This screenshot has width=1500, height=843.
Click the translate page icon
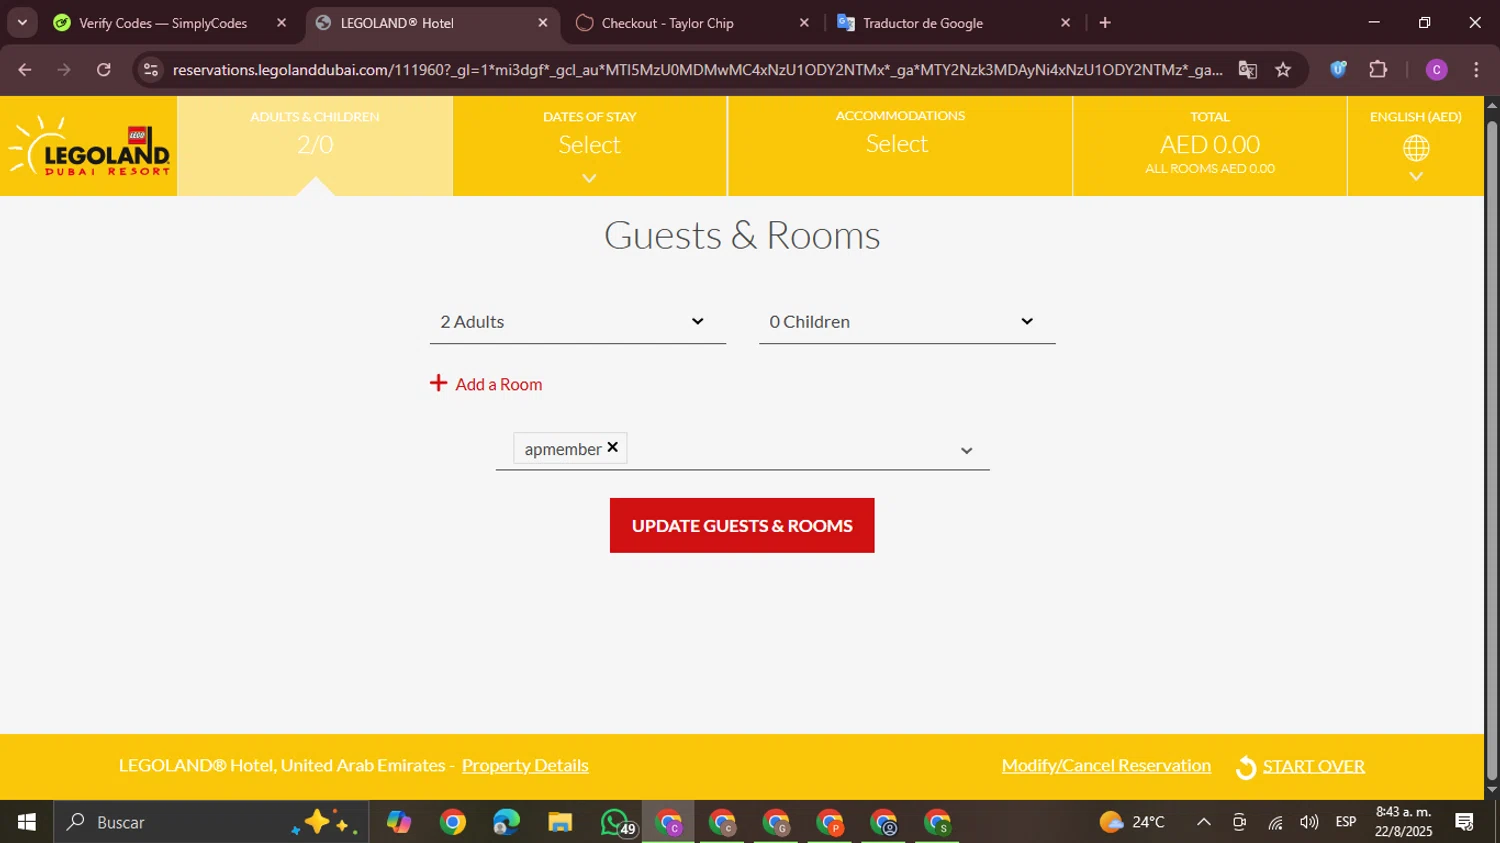click(1247, 69)
